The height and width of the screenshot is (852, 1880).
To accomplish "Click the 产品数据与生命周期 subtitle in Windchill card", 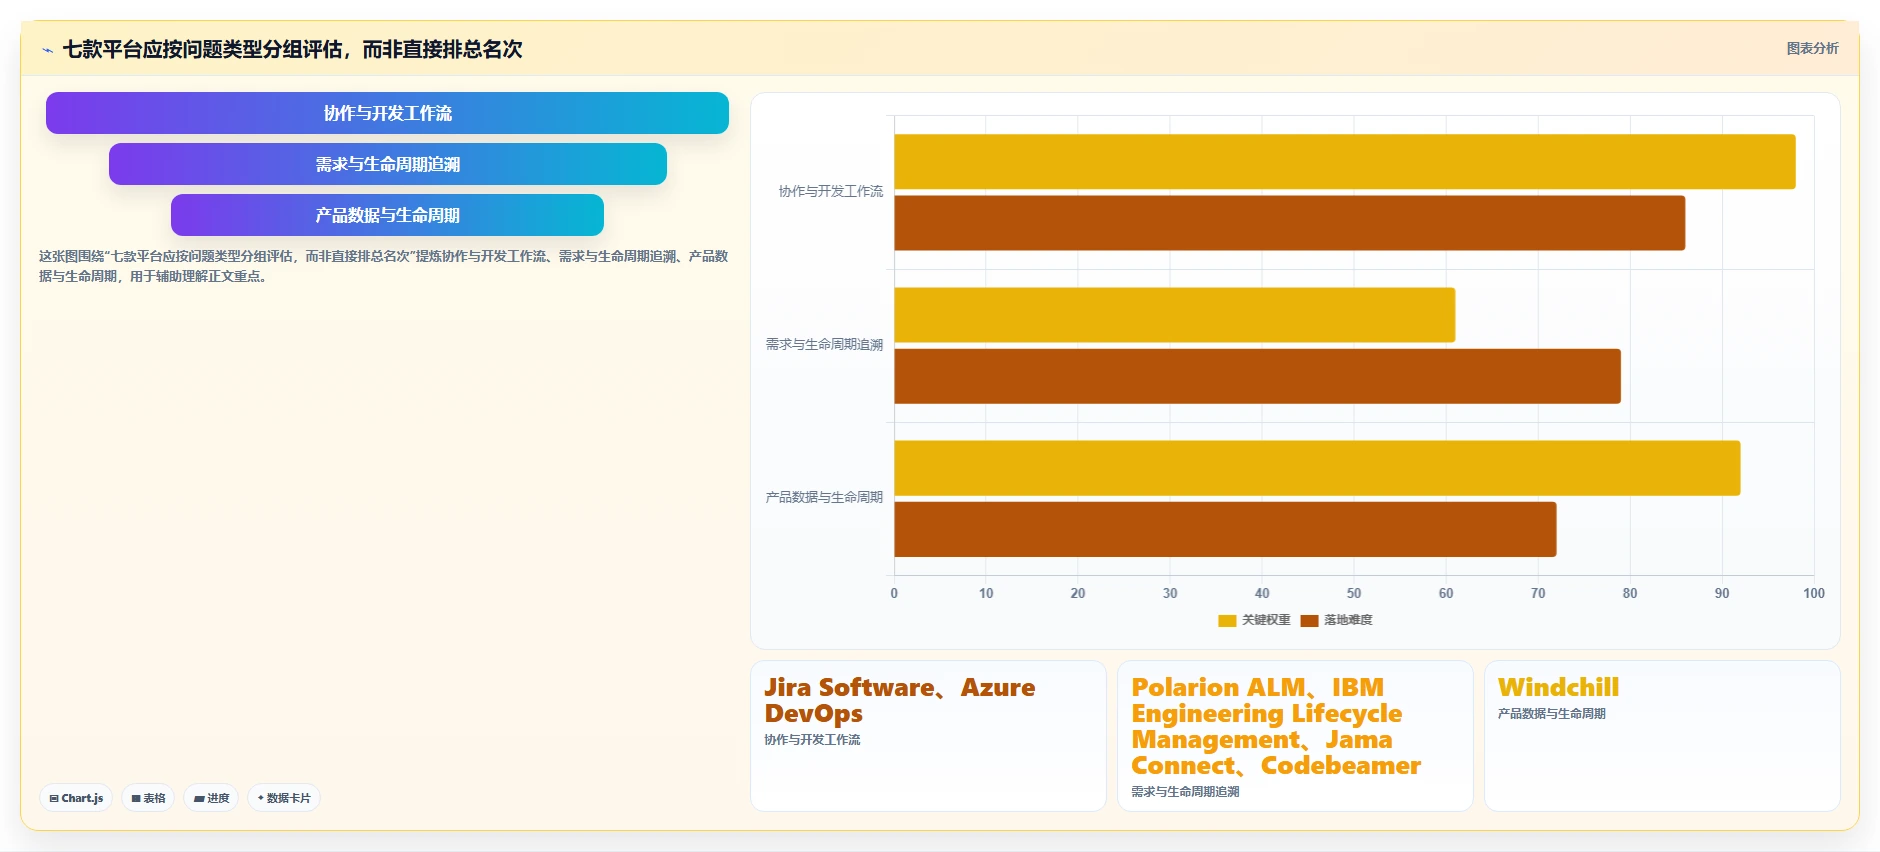I will tap(1552, 714).
